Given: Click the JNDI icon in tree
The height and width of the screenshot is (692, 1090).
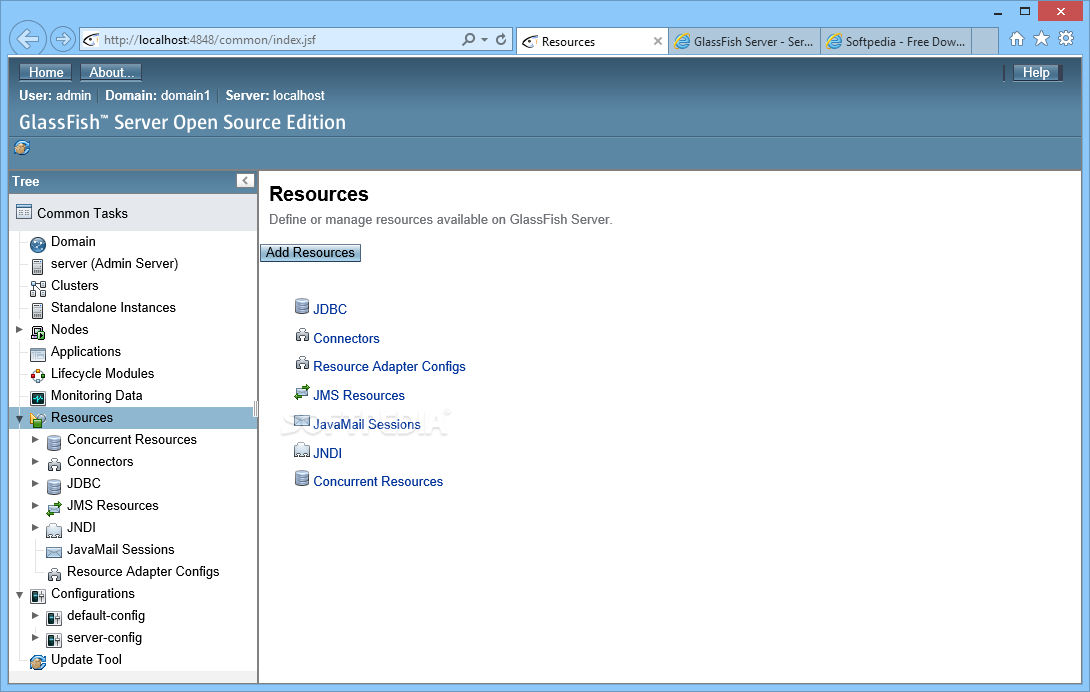Looking at the screenshot, I should pyautogui.click(x=54, y=531).
